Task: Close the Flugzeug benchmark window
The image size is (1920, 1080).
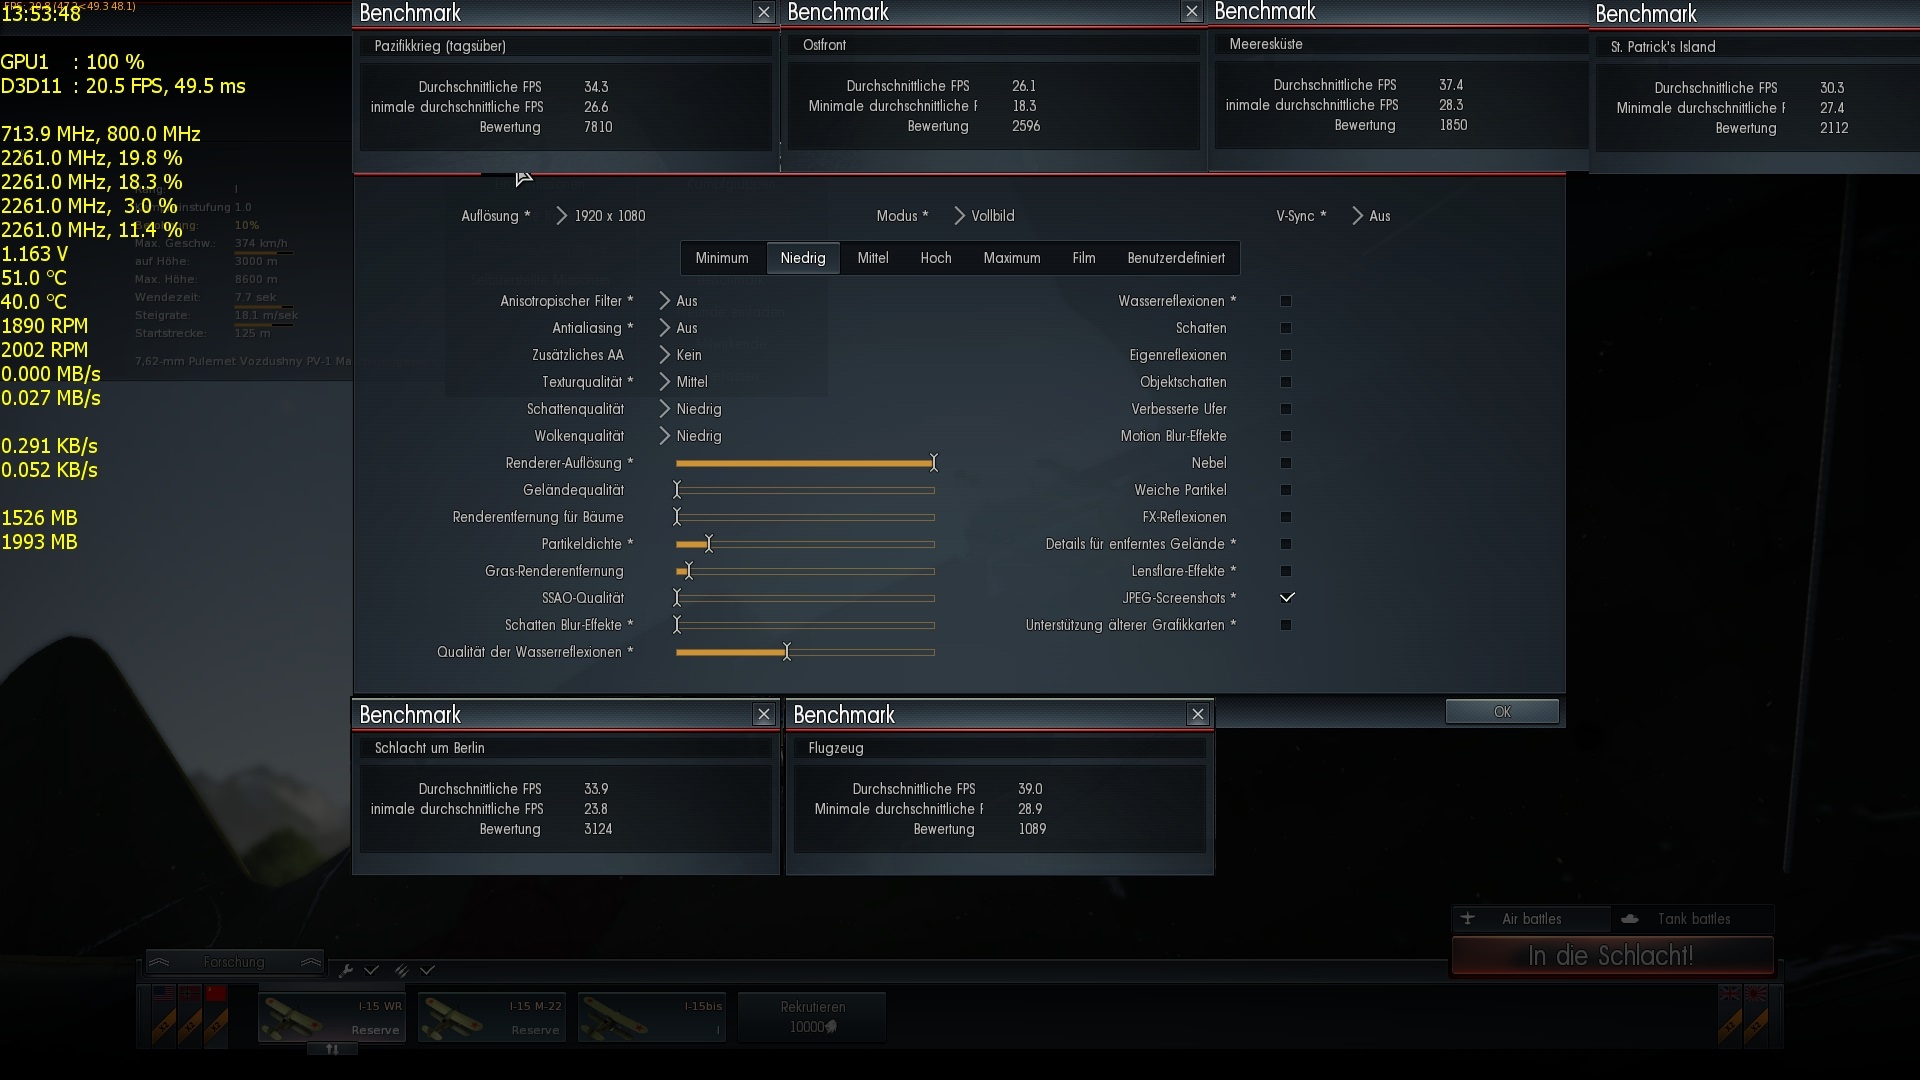Action: [1197, 714]
